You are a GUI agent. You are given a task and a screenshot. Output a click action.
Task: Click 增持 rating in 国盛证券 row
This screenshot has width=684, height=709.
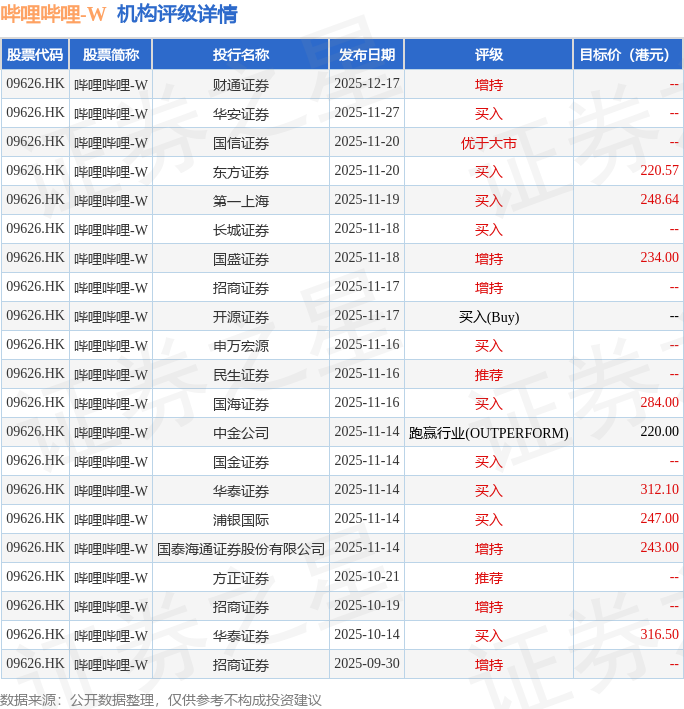[x=489, y=259]
